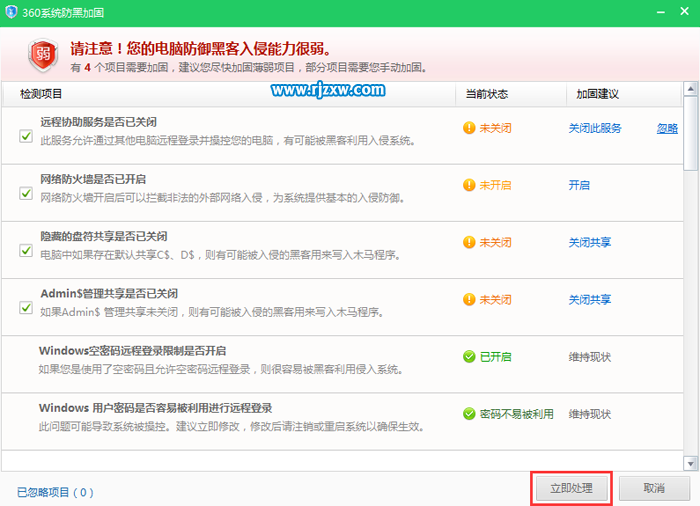Click green check icon beside 密码不易被利用

469,414
